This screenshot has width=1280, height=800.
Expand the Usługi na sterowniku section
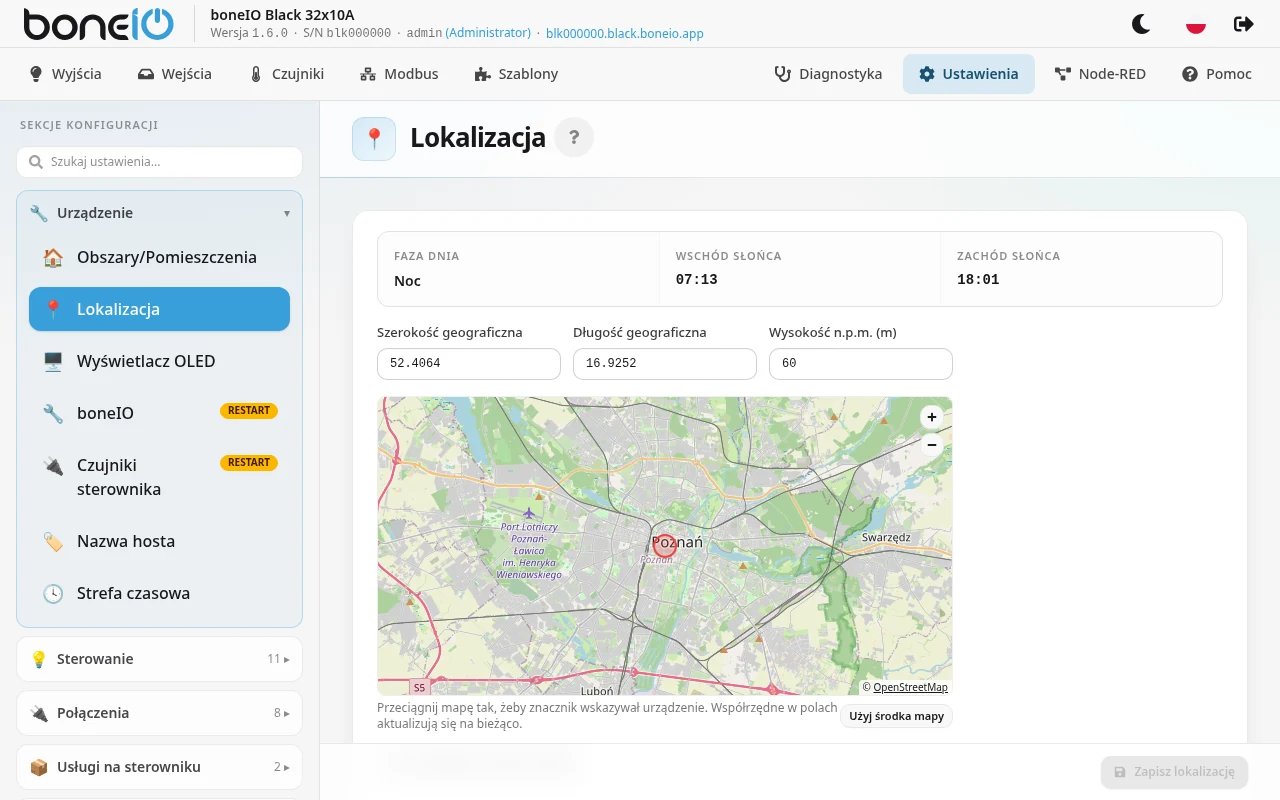point(159,767)
